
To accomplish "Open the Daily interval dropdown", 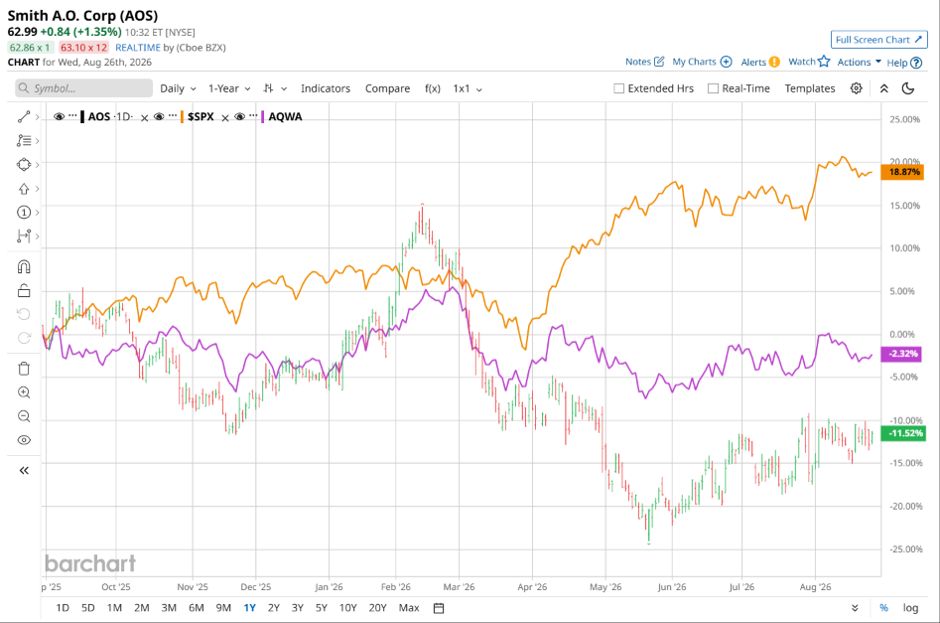I will point(178,88).
